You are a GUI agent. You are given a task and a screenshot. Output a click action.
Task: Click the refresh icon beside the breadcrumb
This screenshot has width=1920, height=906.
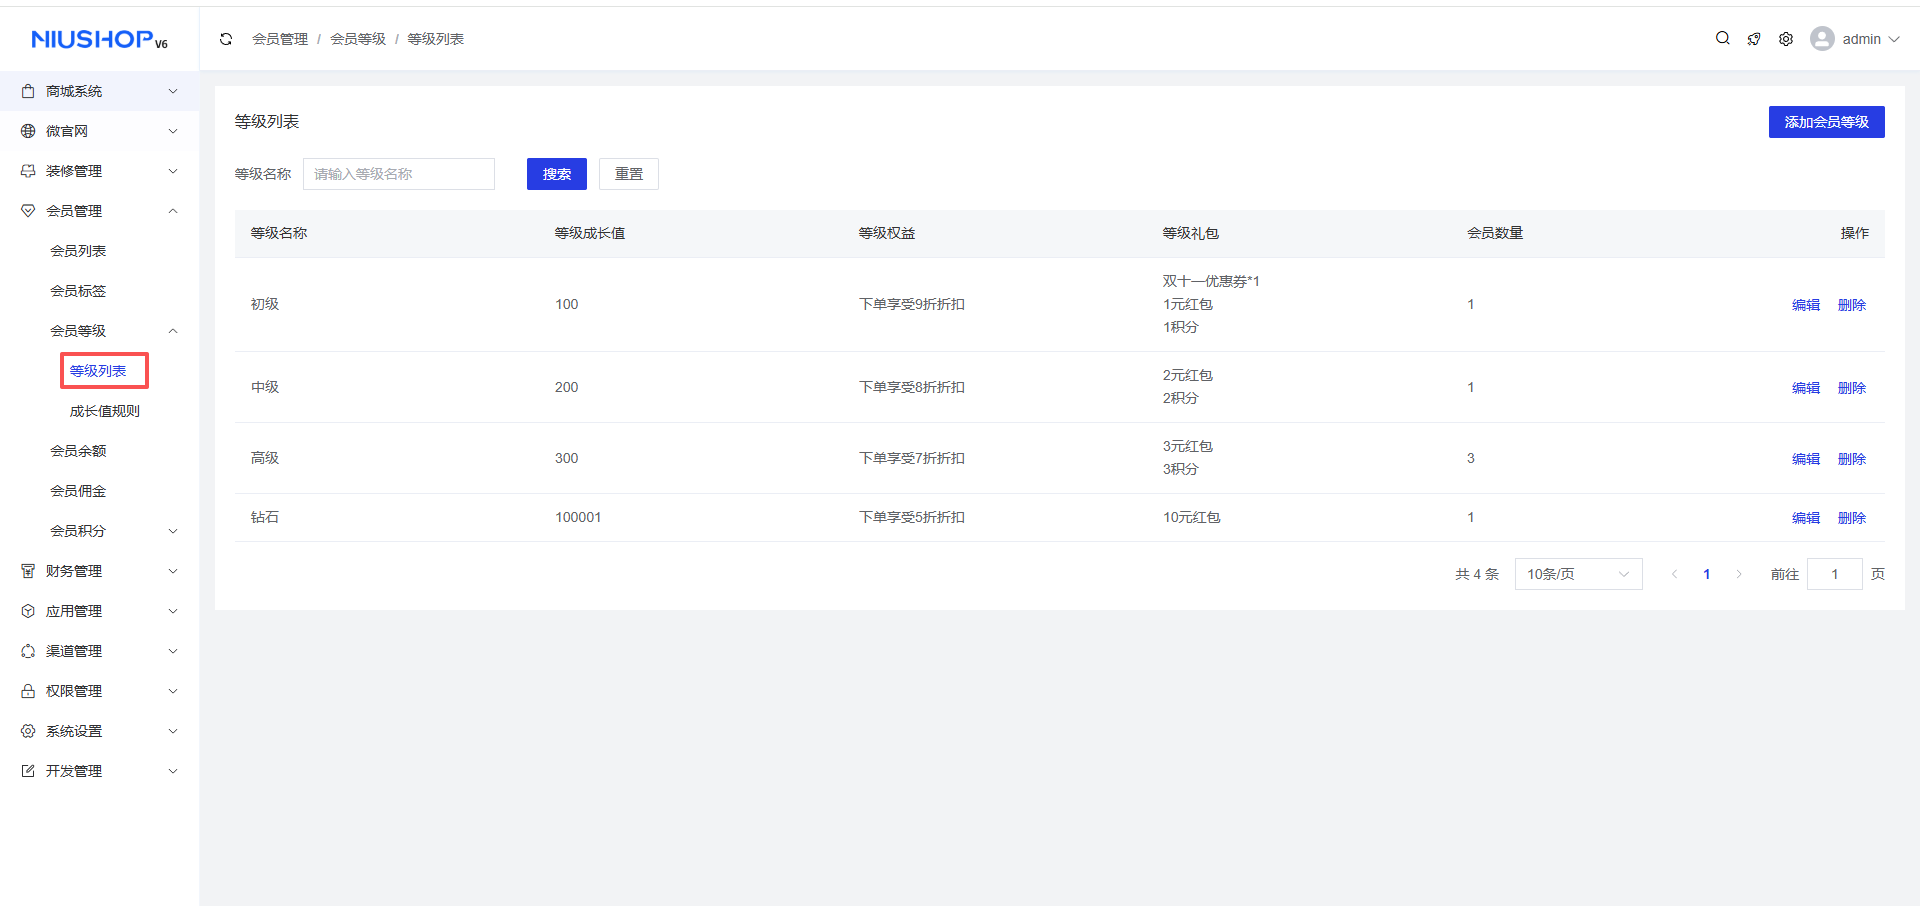[x=226, y=39]
